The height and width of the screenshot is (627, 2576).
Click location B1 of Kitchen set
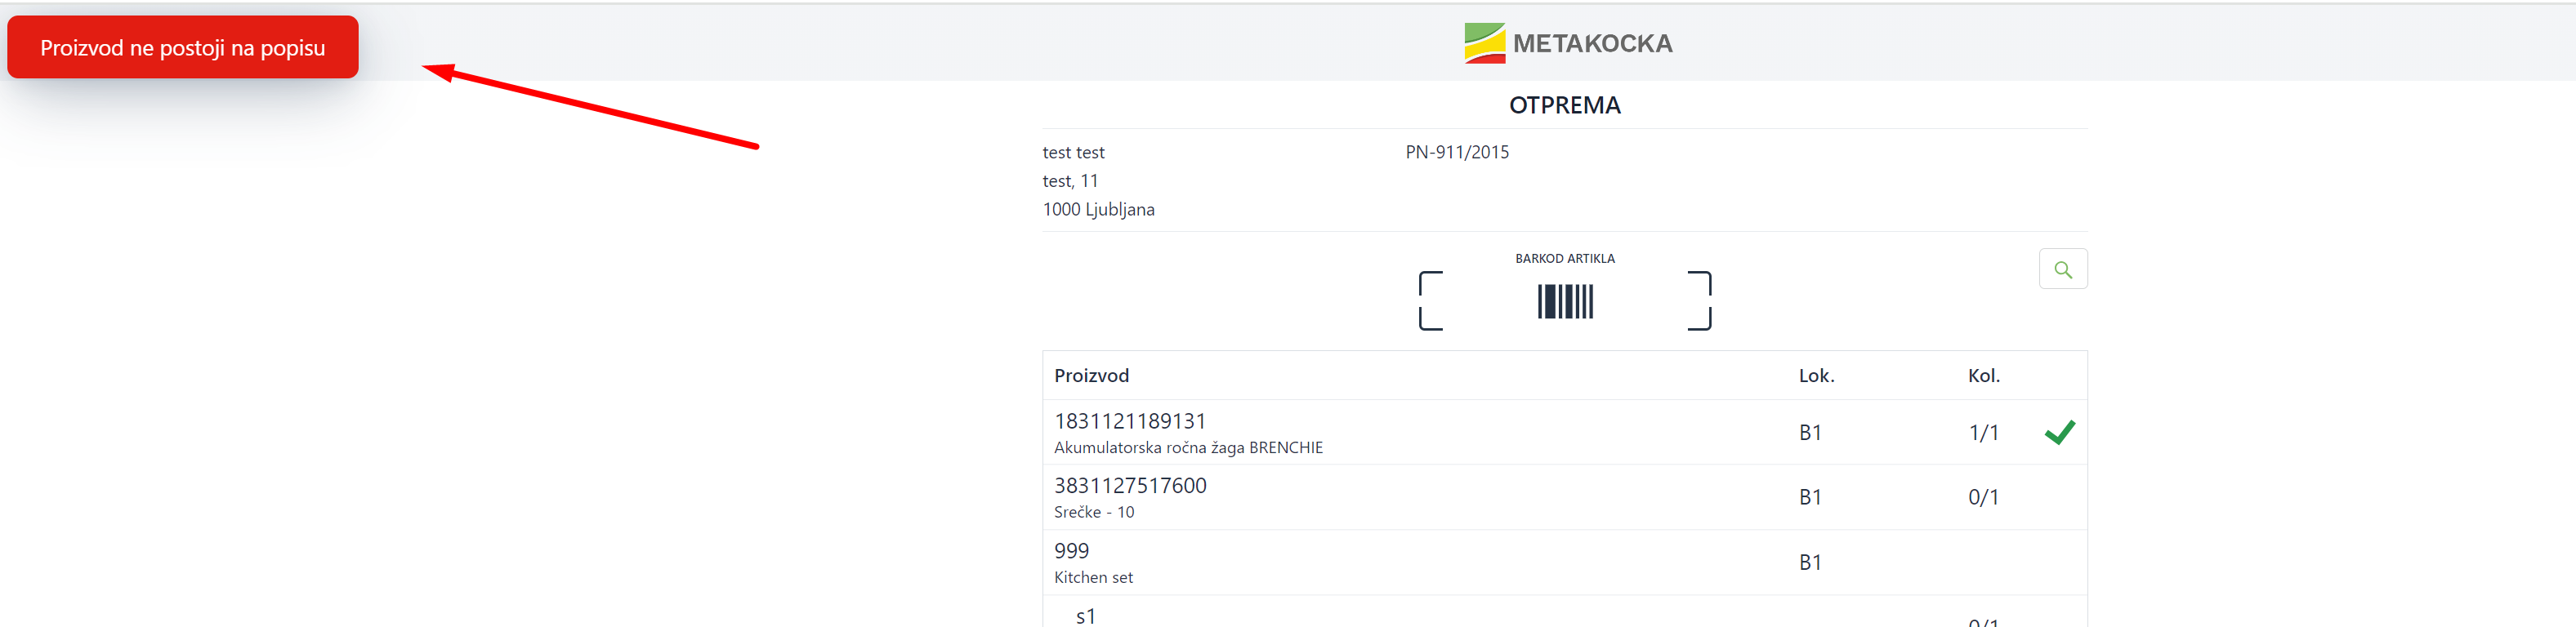1810,562
